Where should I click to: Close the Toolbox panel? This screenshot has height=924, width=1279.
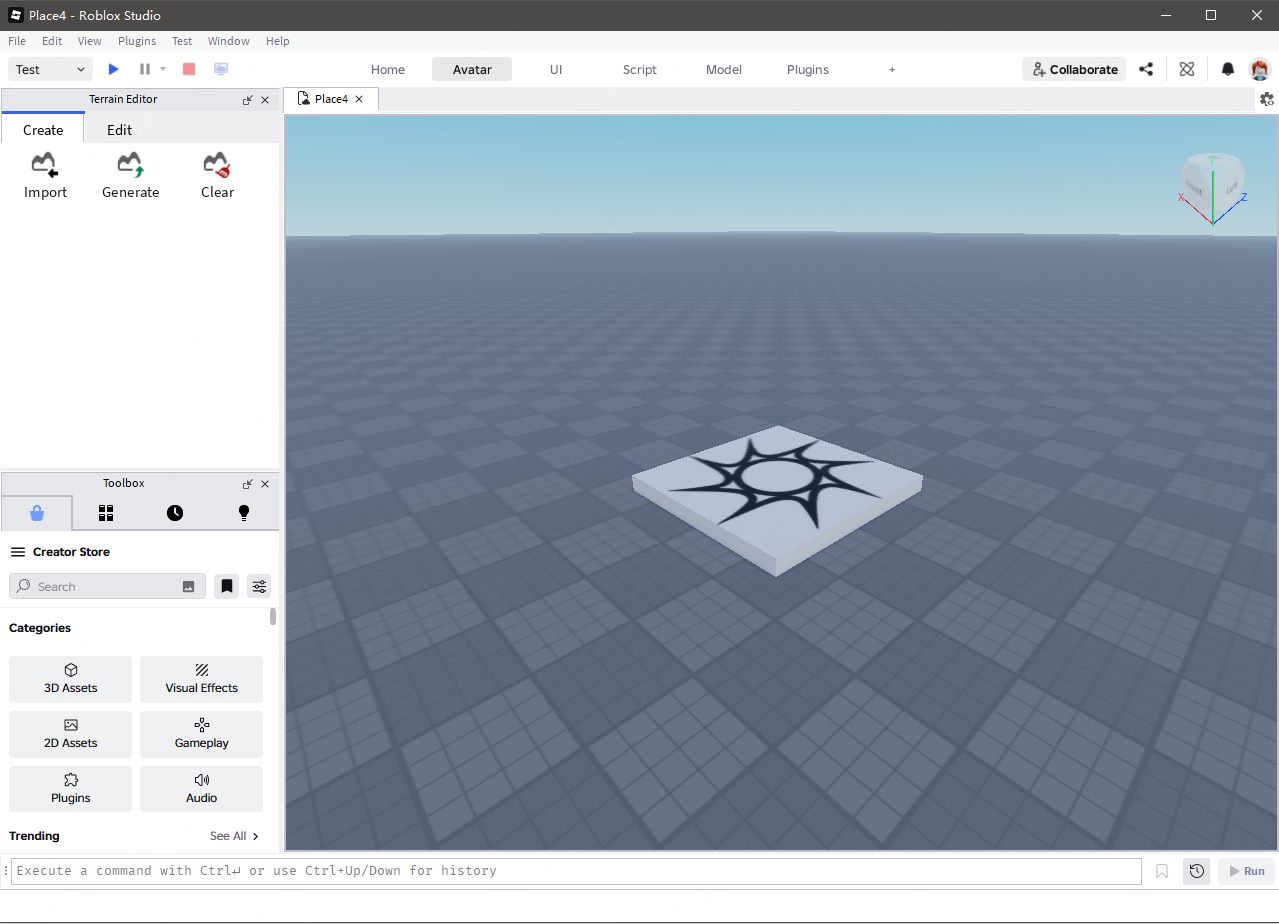265,484
